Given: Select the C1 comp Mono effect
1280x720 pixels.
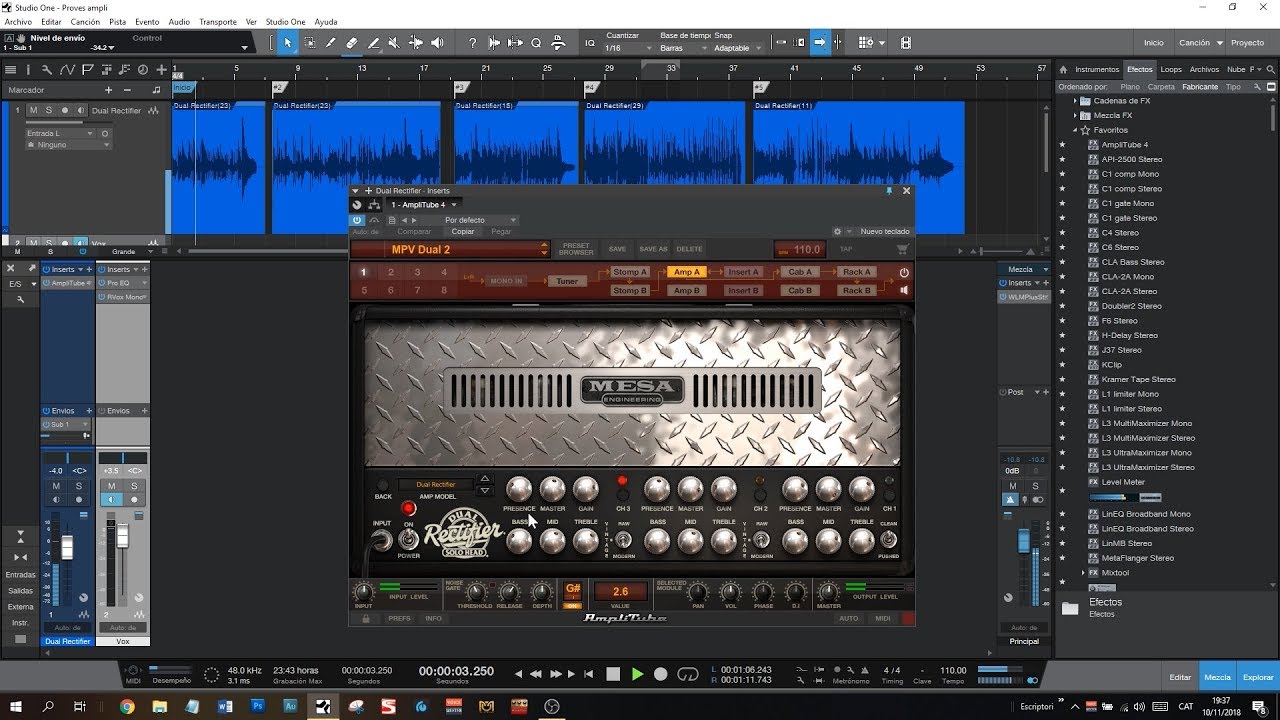Looking at the screenshot, I should 1130,174.
